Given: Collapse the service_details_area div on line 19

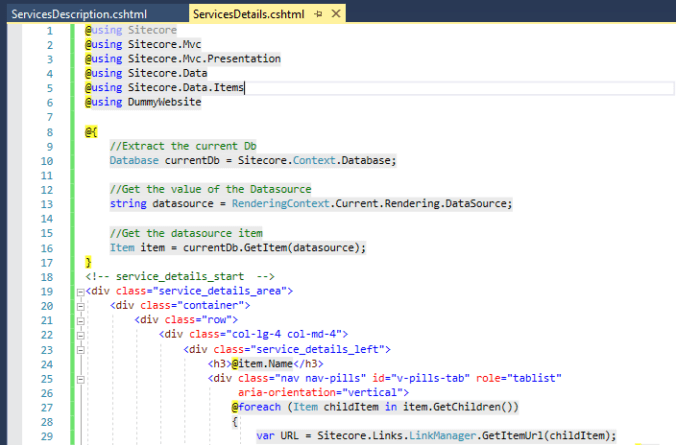Looking at the screenshot, I should pos(78,291).
